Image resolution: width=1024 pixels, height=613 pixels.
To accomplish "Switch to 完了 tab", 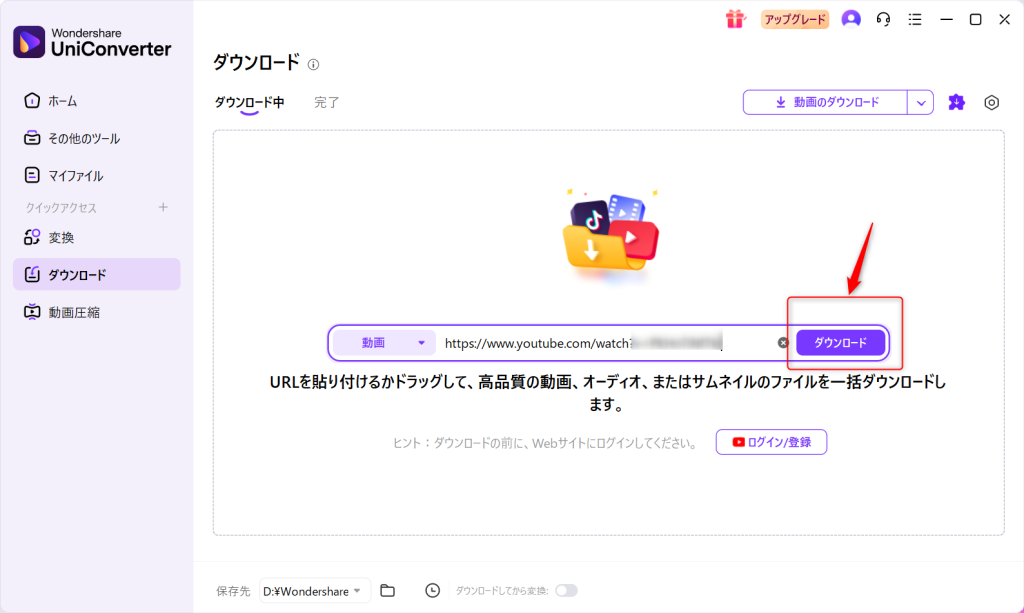I will pyautogui.click(x=327, y=102).
